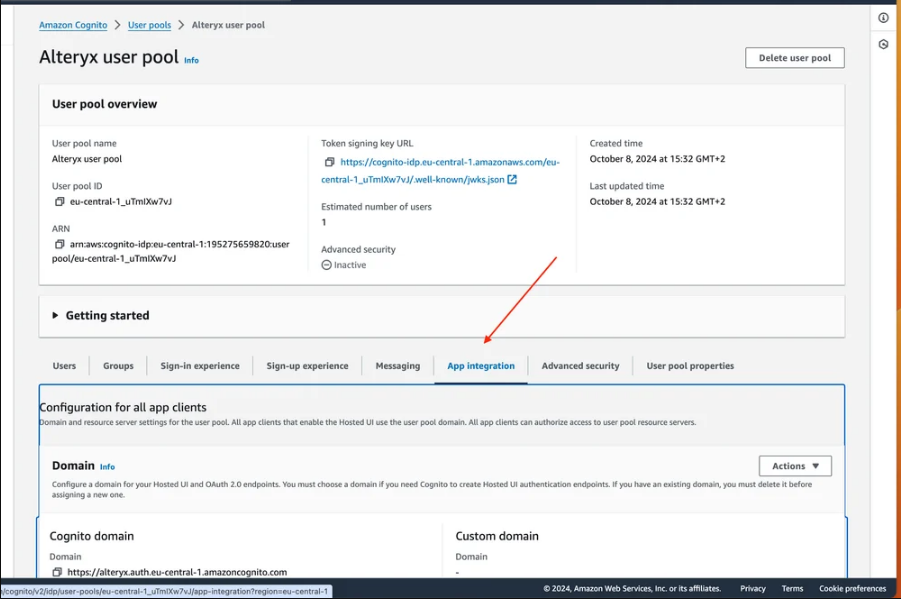The height and width of the screenshot is (599, 901).
Task: Open the Domain Actions dropdown
Action: [x=795, y=466]
